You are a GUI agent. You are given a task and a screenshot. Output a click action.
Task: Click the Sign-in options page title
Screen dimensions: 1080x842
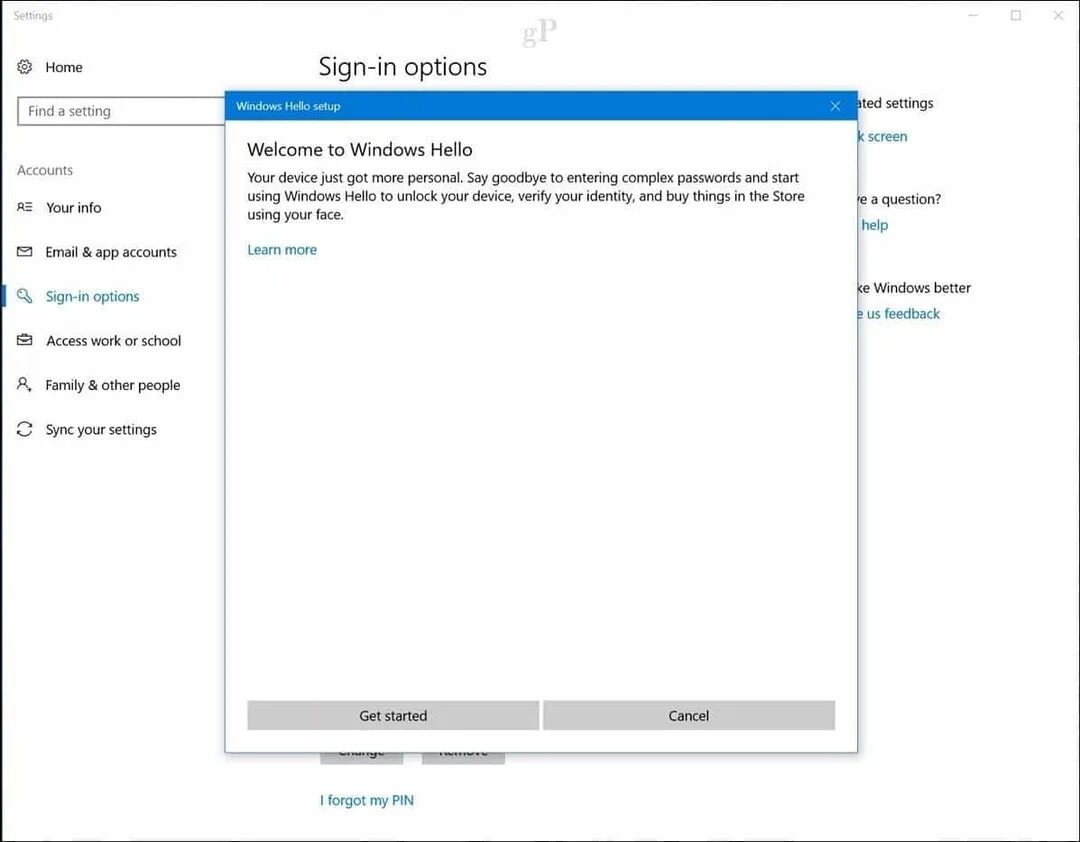point(403,67)
